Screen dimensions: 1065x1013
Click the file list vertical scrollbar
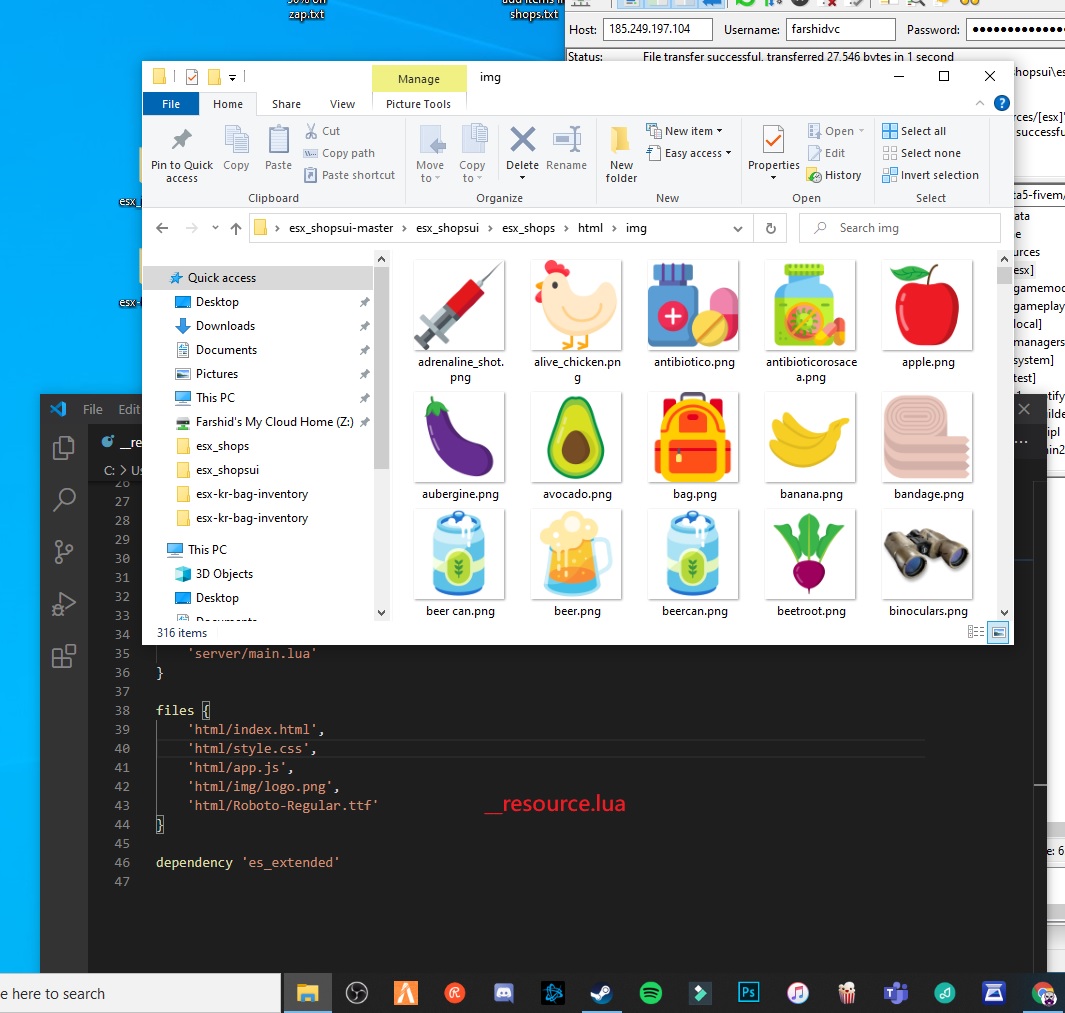1004,435
